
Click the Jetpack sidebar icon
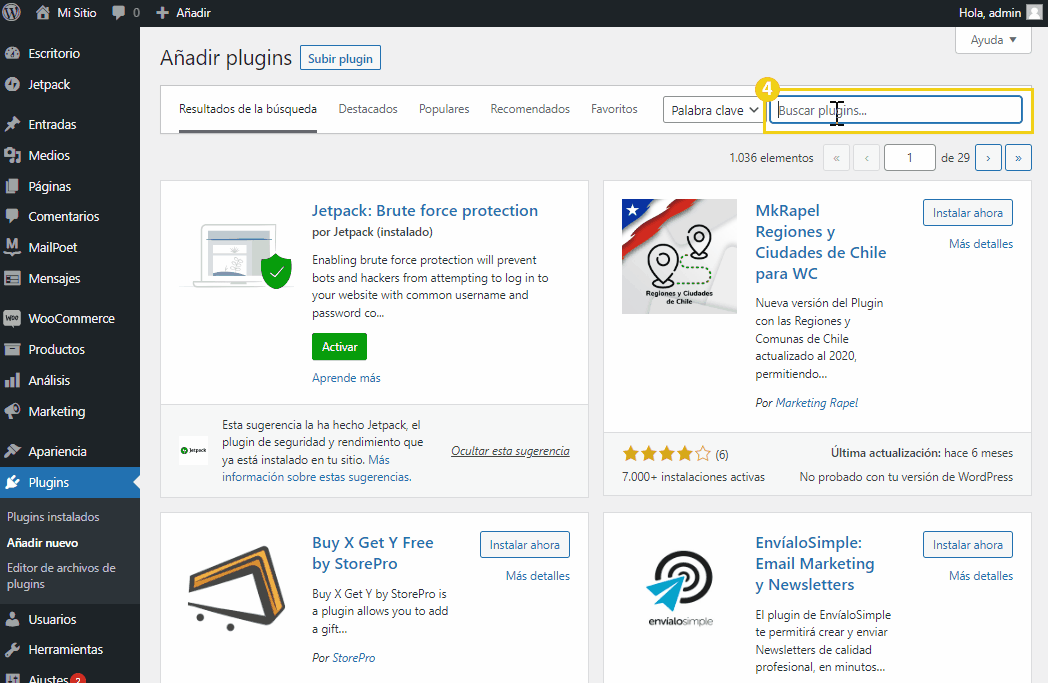[x=12, y=84]
